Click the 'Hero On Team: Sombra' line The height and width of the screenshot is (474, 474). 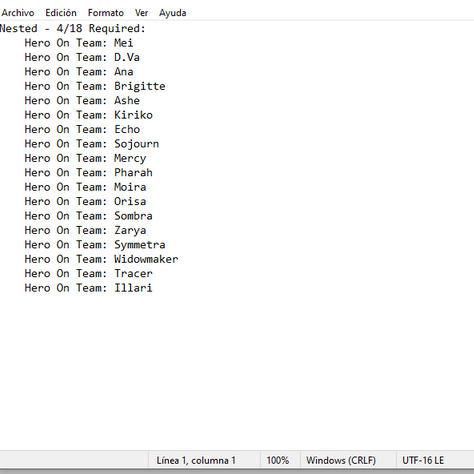click(x=88, y=216)
